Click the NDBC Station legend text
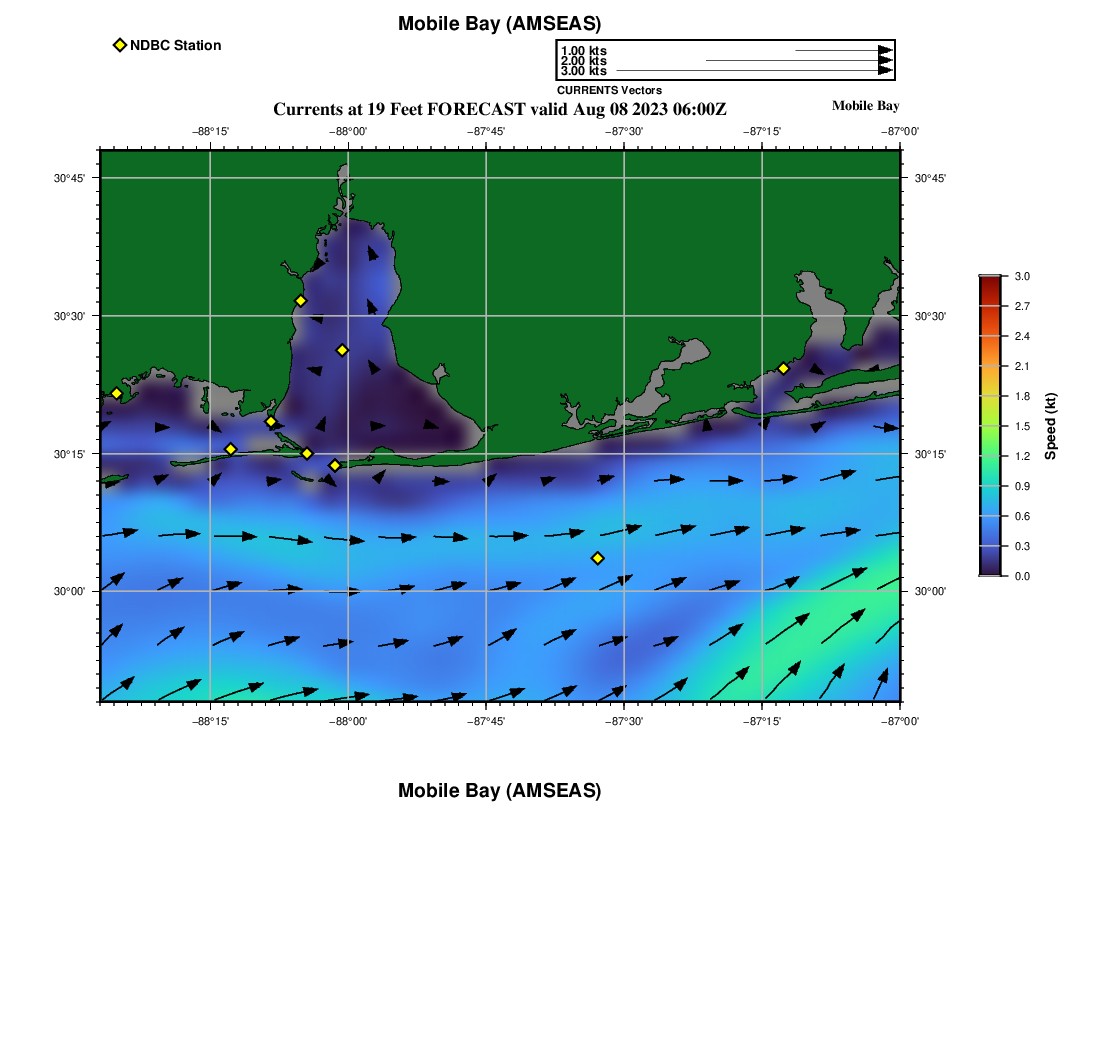The width and height of the screenshot is (1100, 1050). (175, 45)
